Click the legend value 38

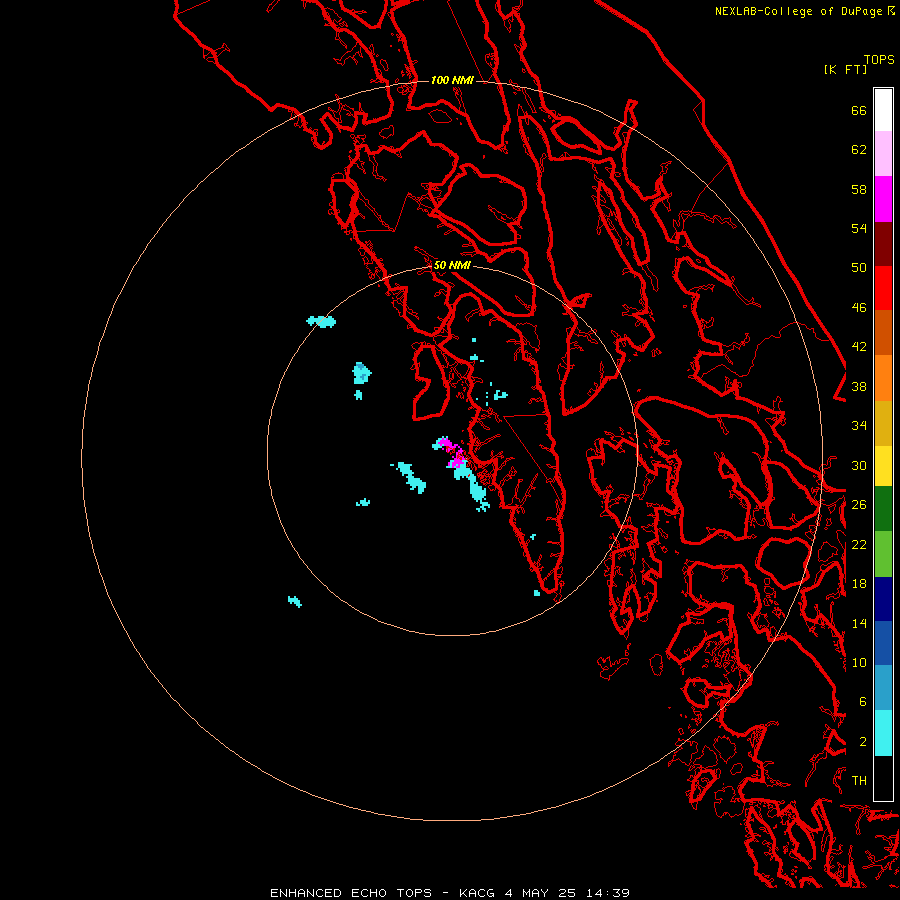(x=859, y=387)
